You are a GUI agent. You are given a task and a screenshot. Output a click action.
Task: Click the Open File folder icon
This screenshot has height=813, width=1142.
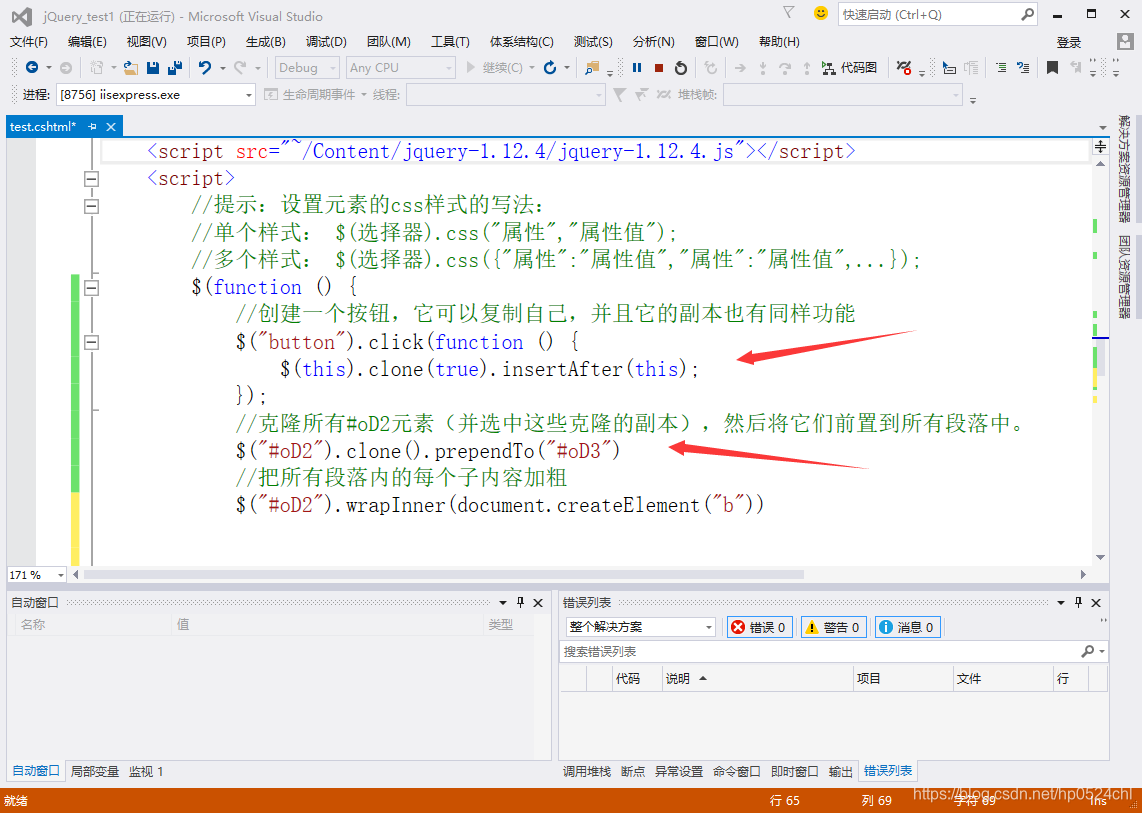coord(130,68)
